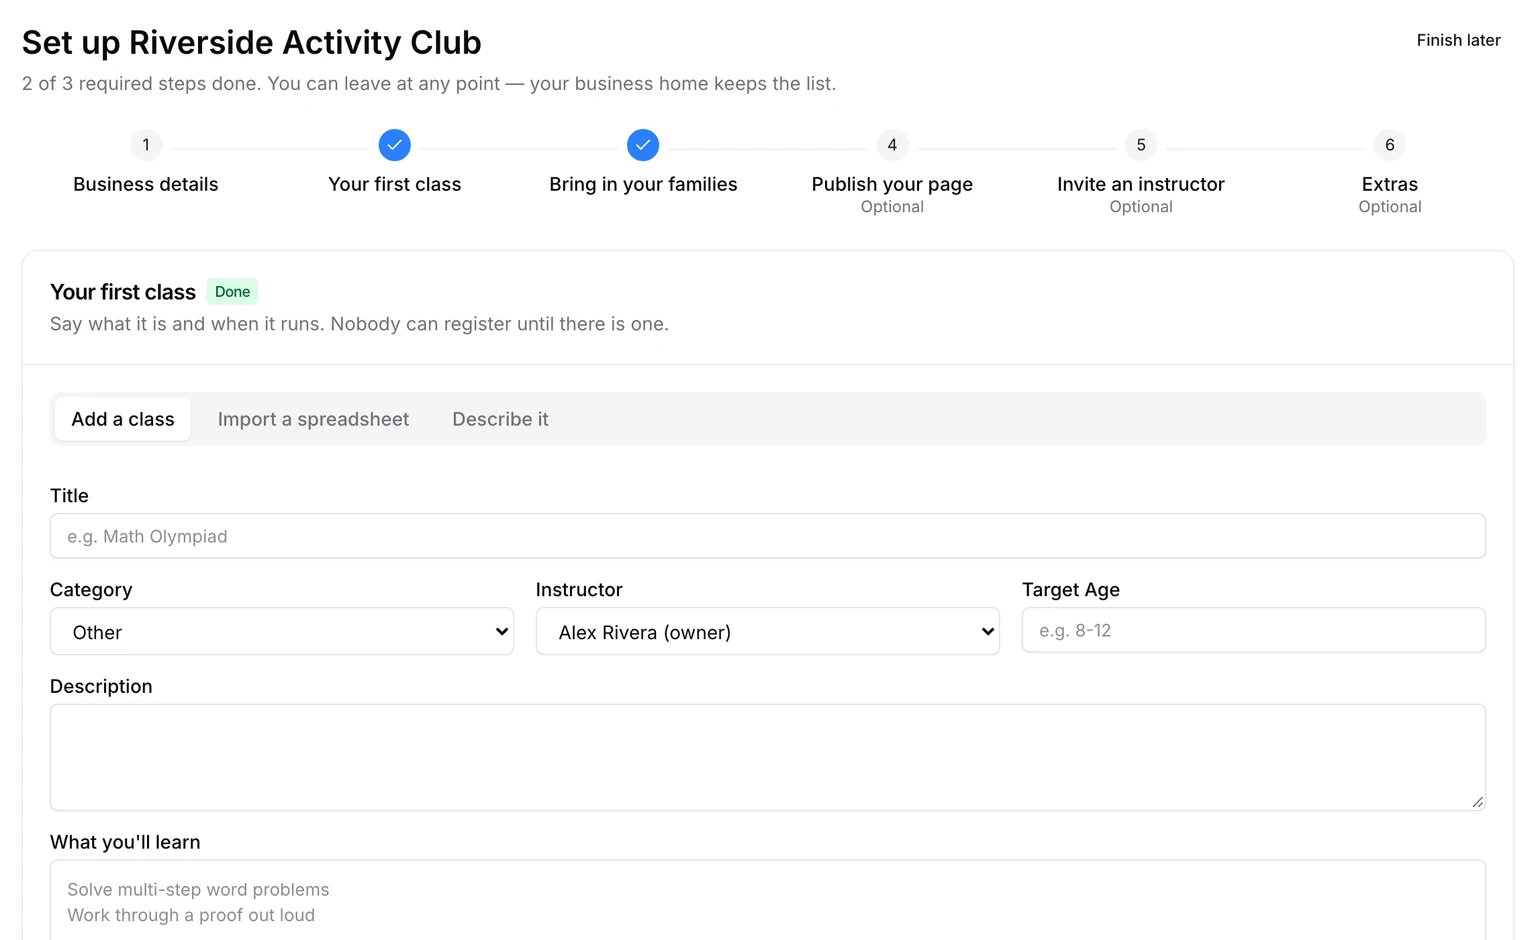Screen dimensions: 1536x940
Task: Open the Instructor dropdown
Action: click(768, 631)
